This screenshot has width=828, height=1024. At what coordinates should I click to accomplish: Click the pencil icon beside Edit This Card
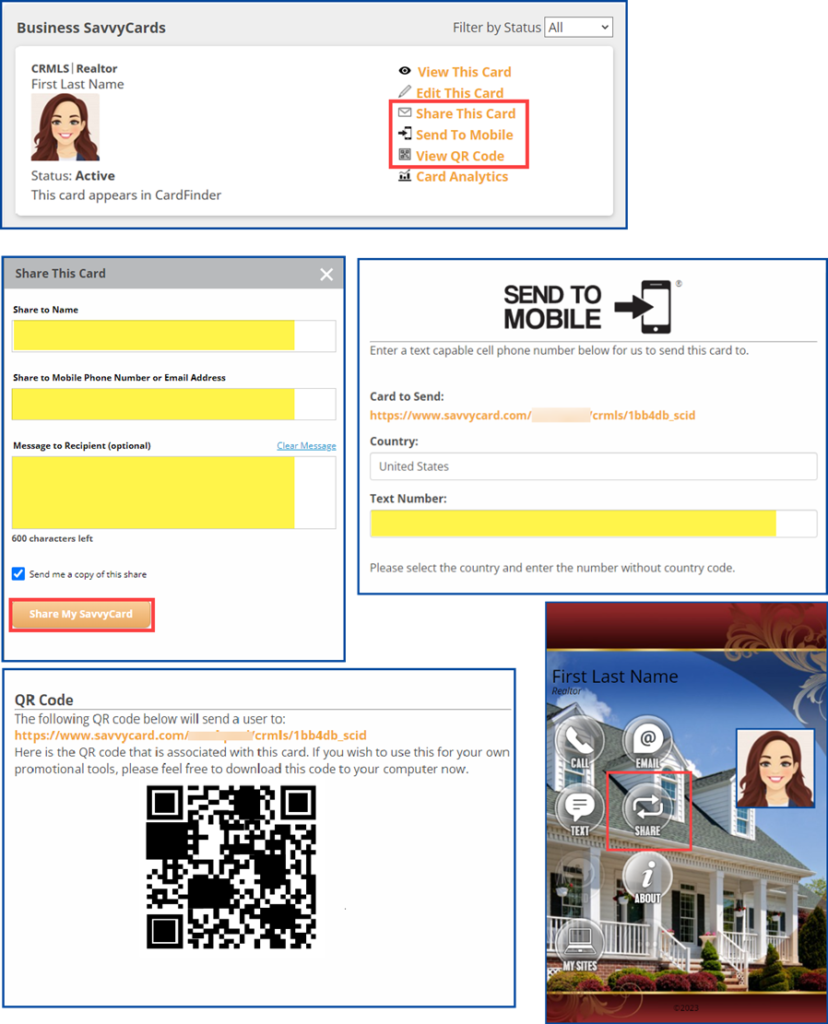click(405, 92)
